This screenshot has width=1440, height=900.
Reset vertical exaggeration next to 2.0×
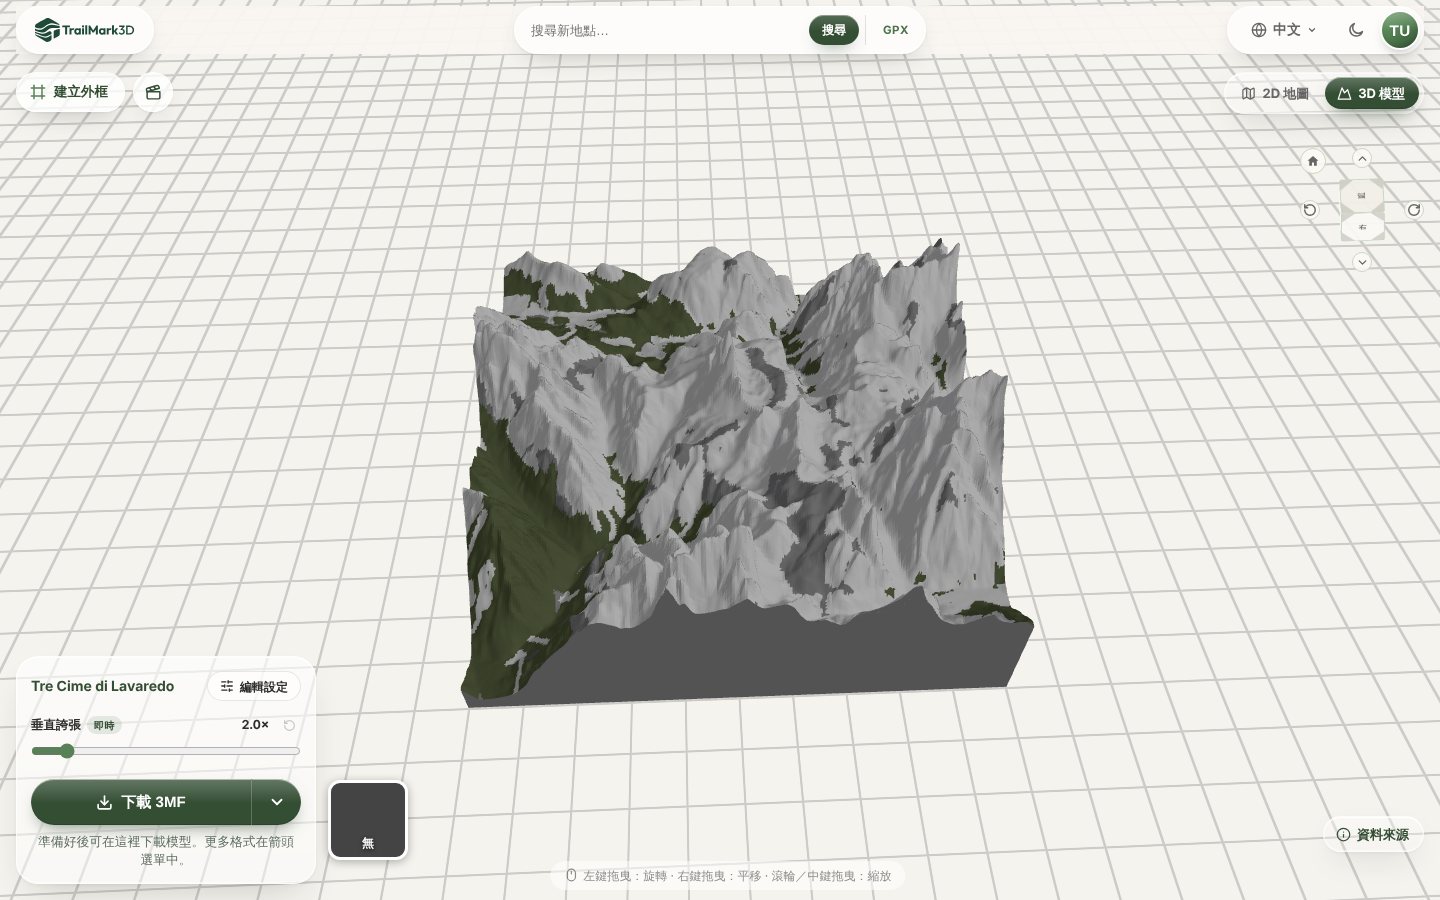pyautogui.click(x=289, y=725)
